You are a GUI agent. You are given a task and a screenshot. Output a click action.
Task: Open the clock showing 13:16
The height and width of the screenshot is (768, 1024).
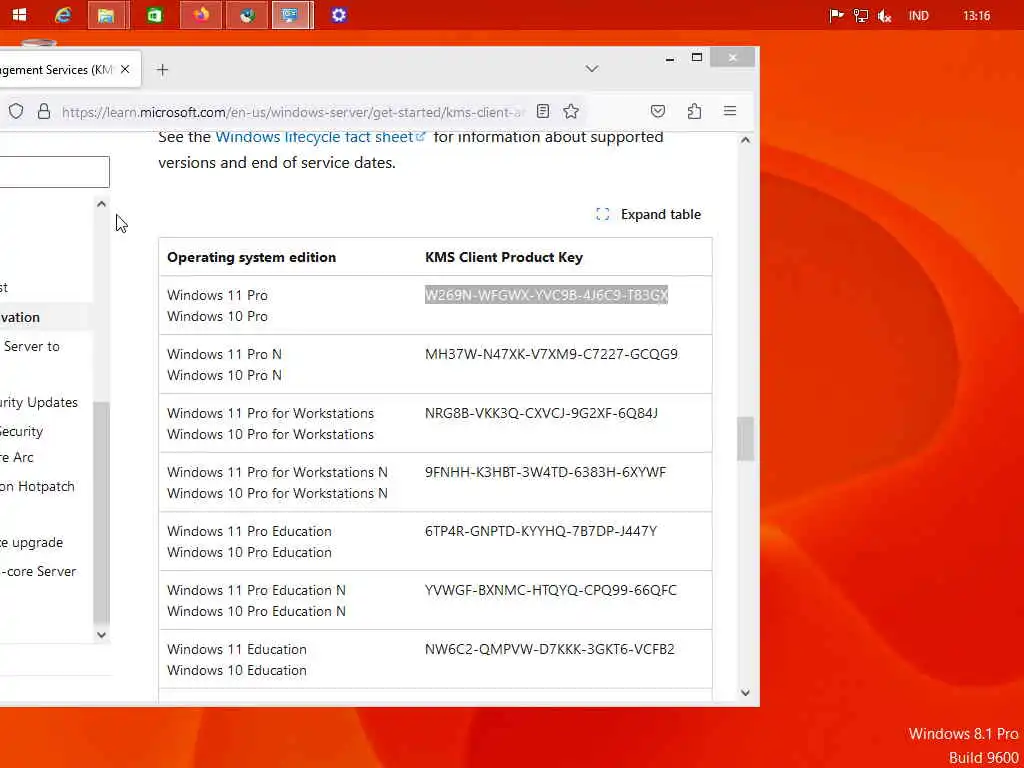point(976,16)
